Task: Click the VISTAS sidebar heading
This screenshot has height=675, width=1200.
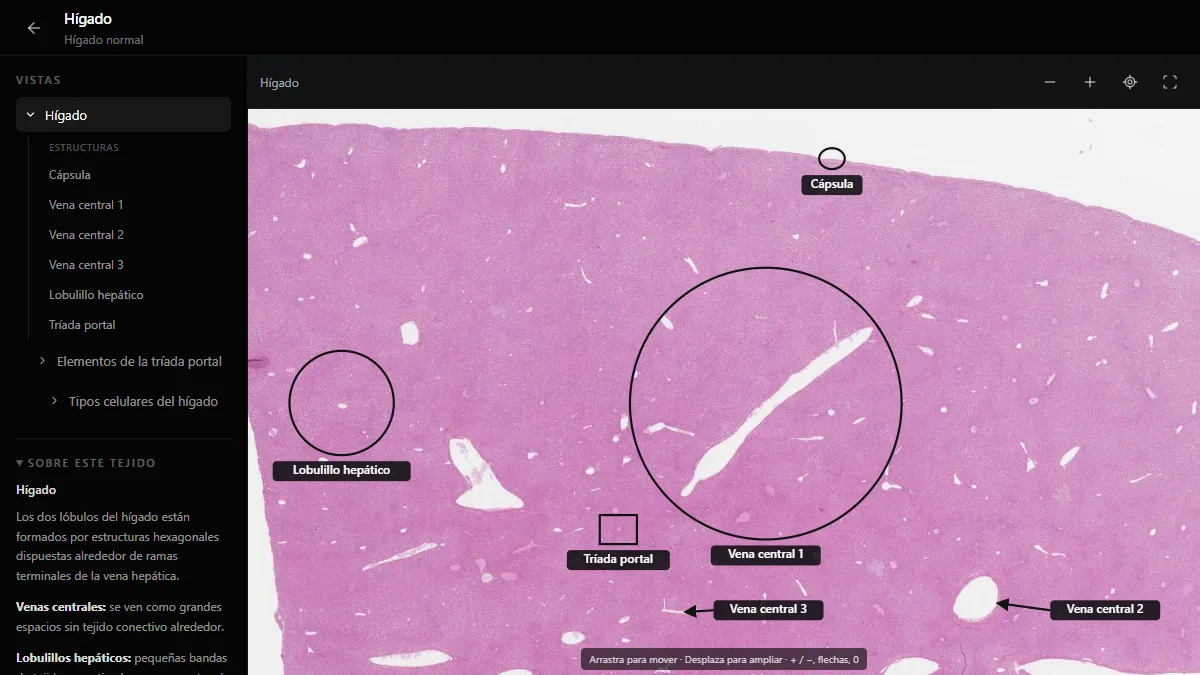Action: pos(38,80)
